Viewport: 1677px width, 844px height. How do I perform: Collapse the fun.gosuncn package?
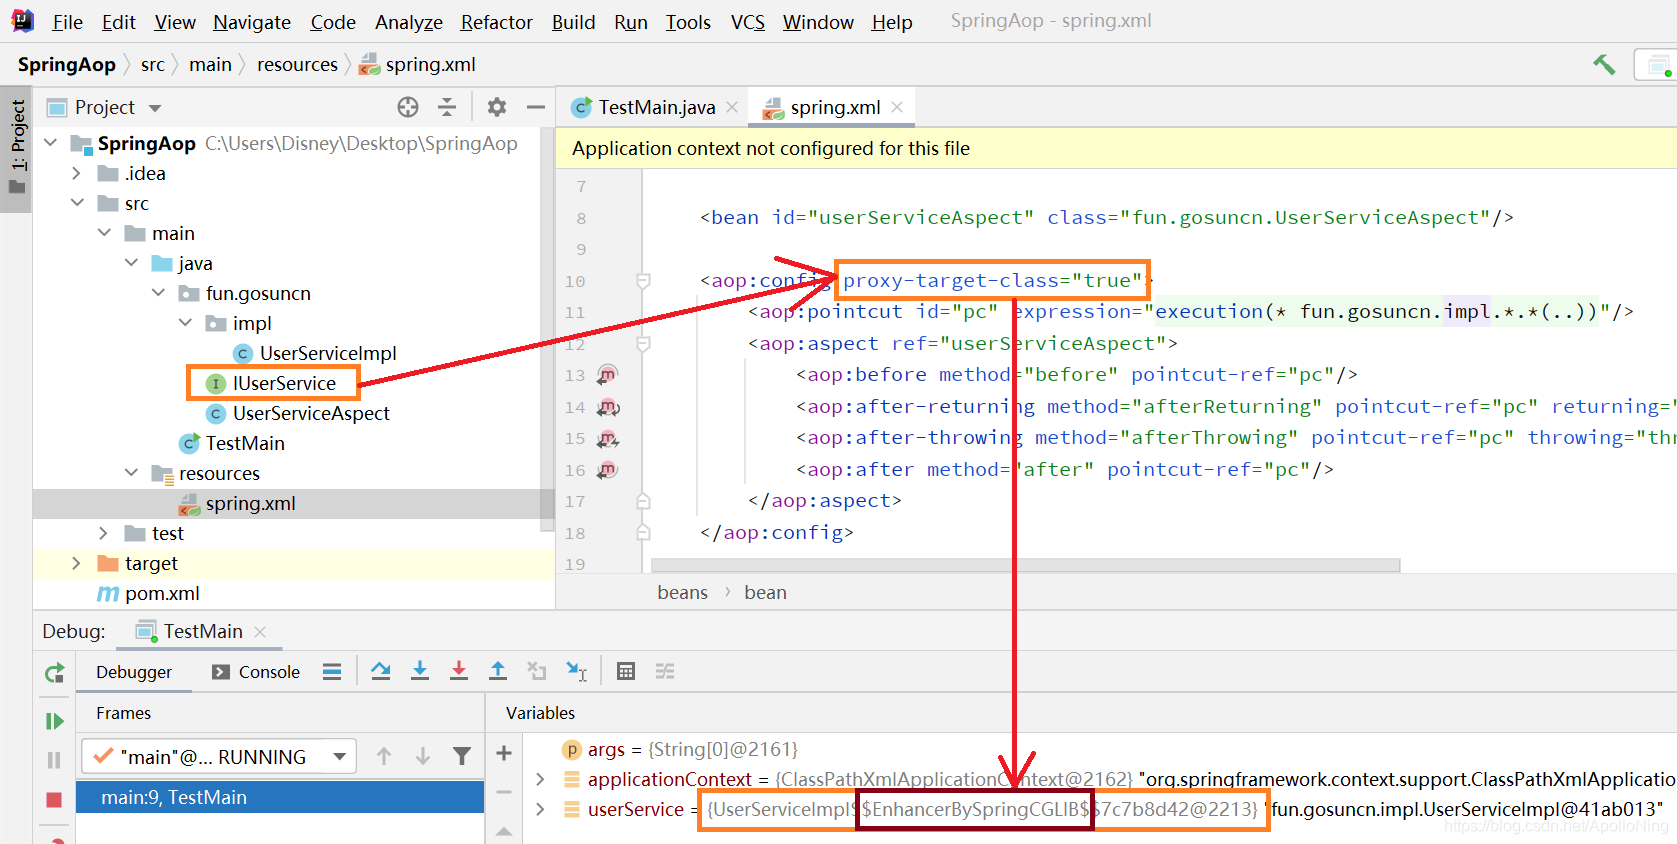[158, 293]
